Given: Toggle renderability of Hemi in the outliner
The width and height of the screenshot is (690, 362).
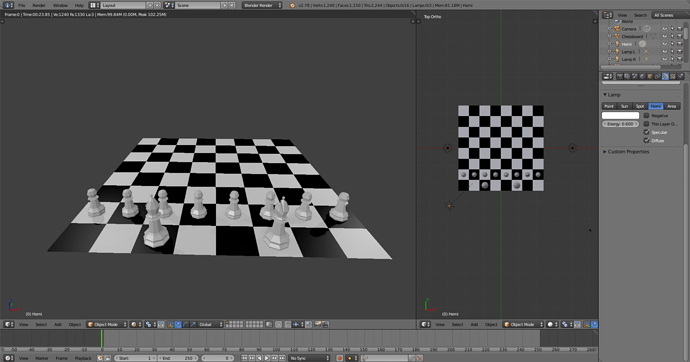Looking at the screenshot, I should click(x=680, y=44).
